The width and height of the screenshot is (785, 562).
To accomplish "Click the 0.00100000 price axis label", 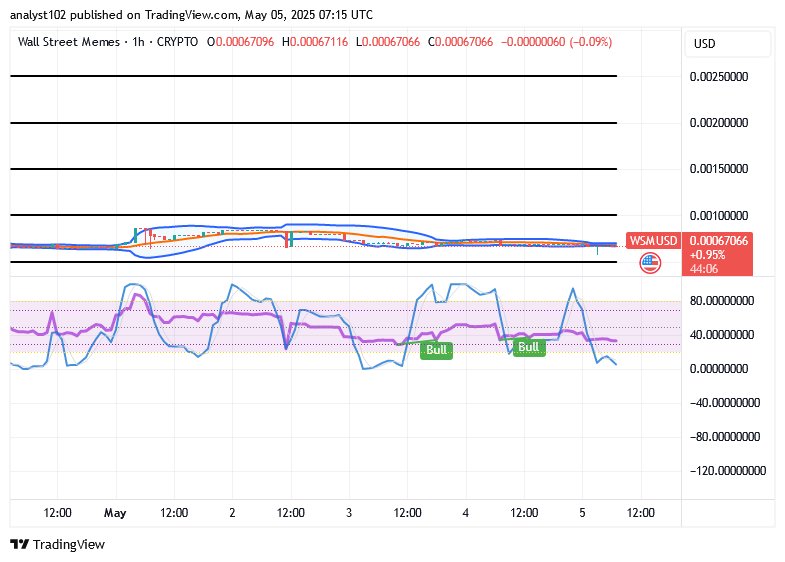I will click(719, 216).
